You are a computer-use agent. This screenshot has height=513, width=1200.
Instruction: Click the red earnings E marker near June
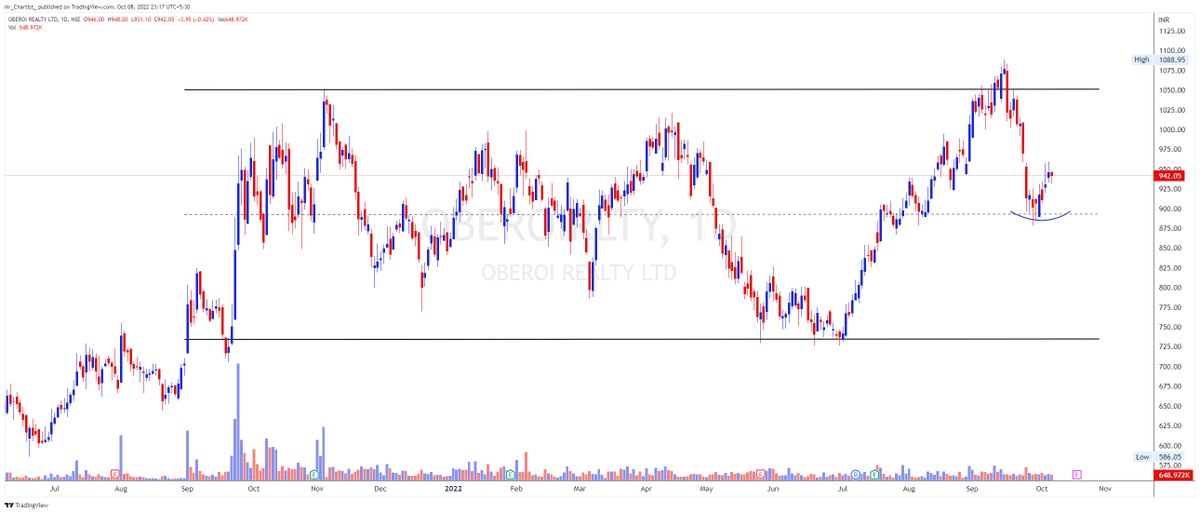click(x=762, y=473)
